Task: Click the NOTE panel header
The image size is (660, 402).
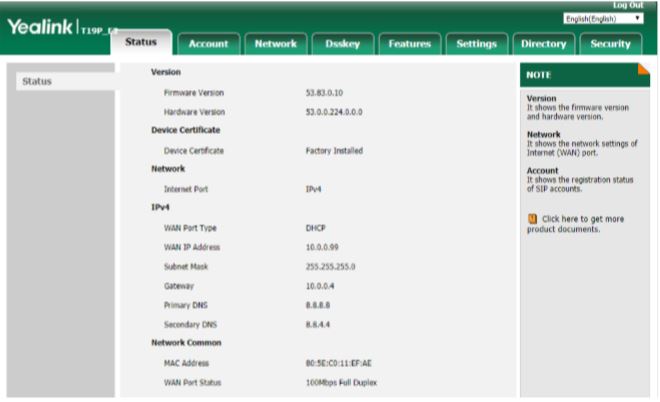Action: click(x=580, y=75)
